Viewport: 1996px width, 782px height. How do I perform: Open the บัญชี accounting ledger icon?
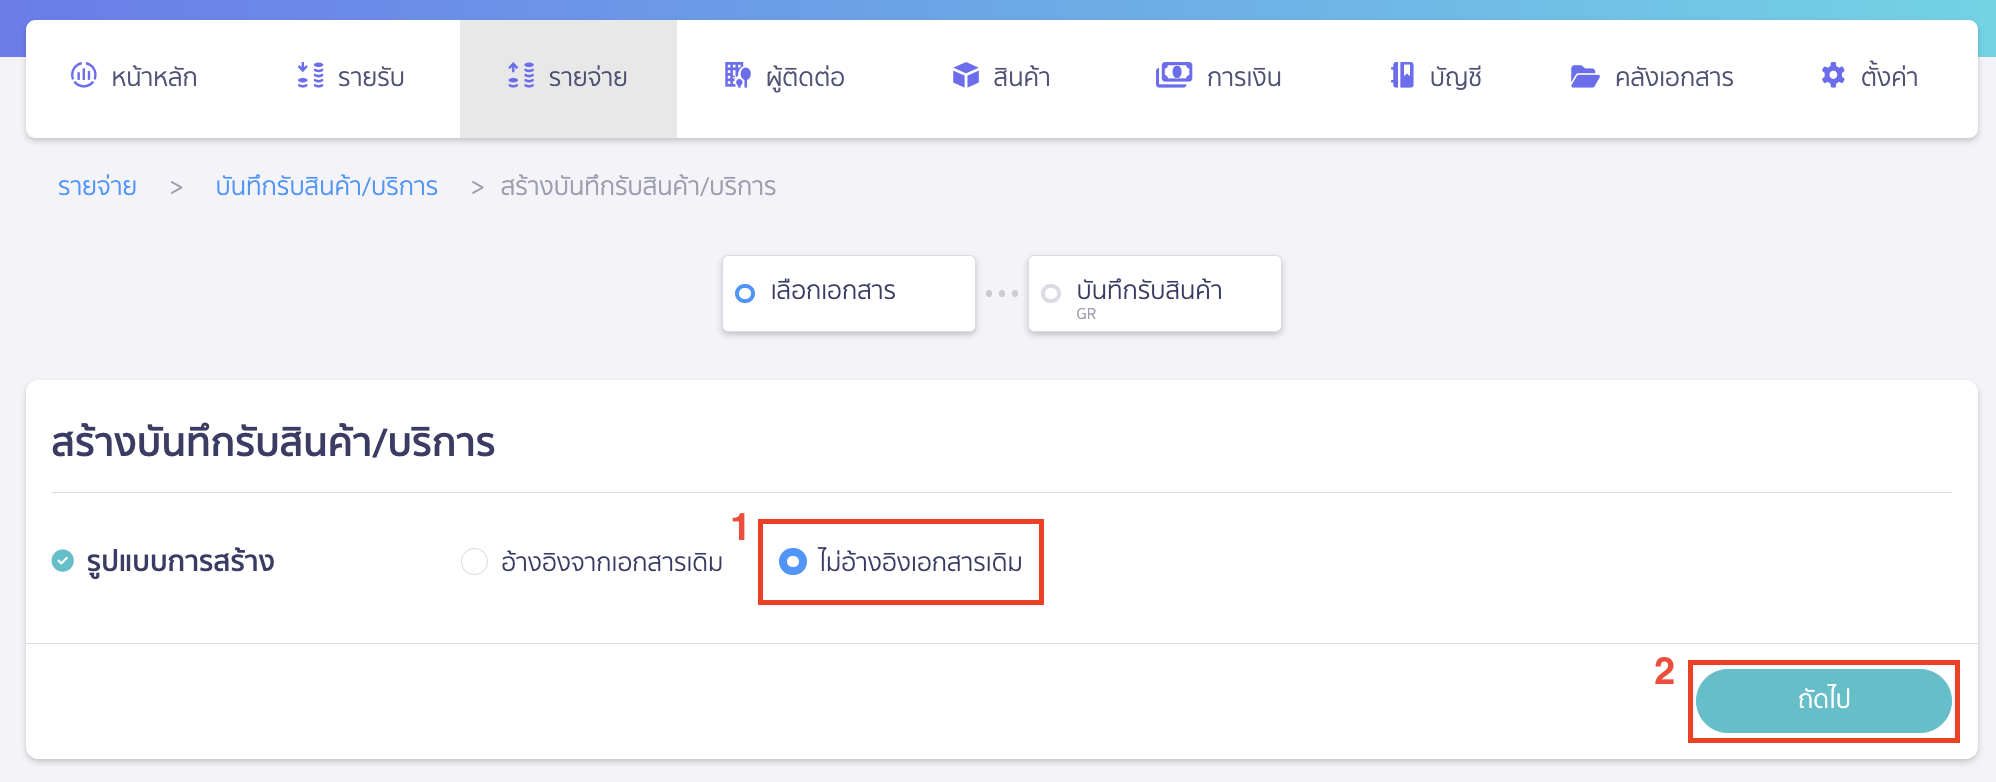[1401, 75]
